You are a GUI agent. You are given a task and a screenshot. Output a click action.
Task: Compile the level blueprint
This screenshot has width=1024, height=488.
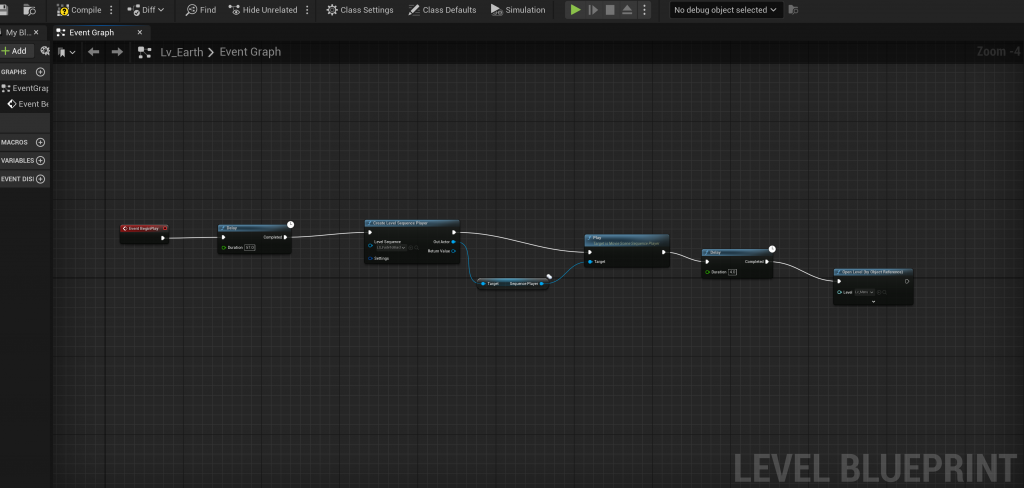[80, 10]
